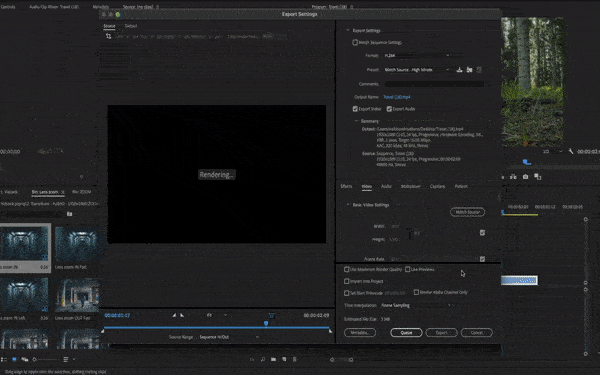Image resolution: width=600 pixels, height=375 pixels.
Task: Open the Effects tab in export dialog
Action: pyautogui.click(x=346, y=186)
